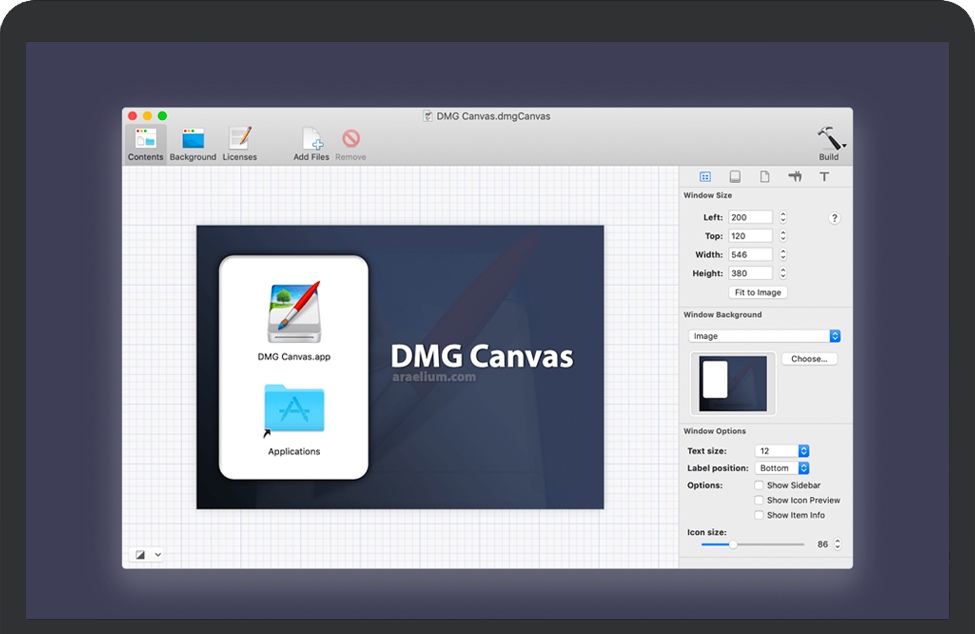Open the file document inspector icon
This screenshot has height=634, width=975.
tap(765, 177)
